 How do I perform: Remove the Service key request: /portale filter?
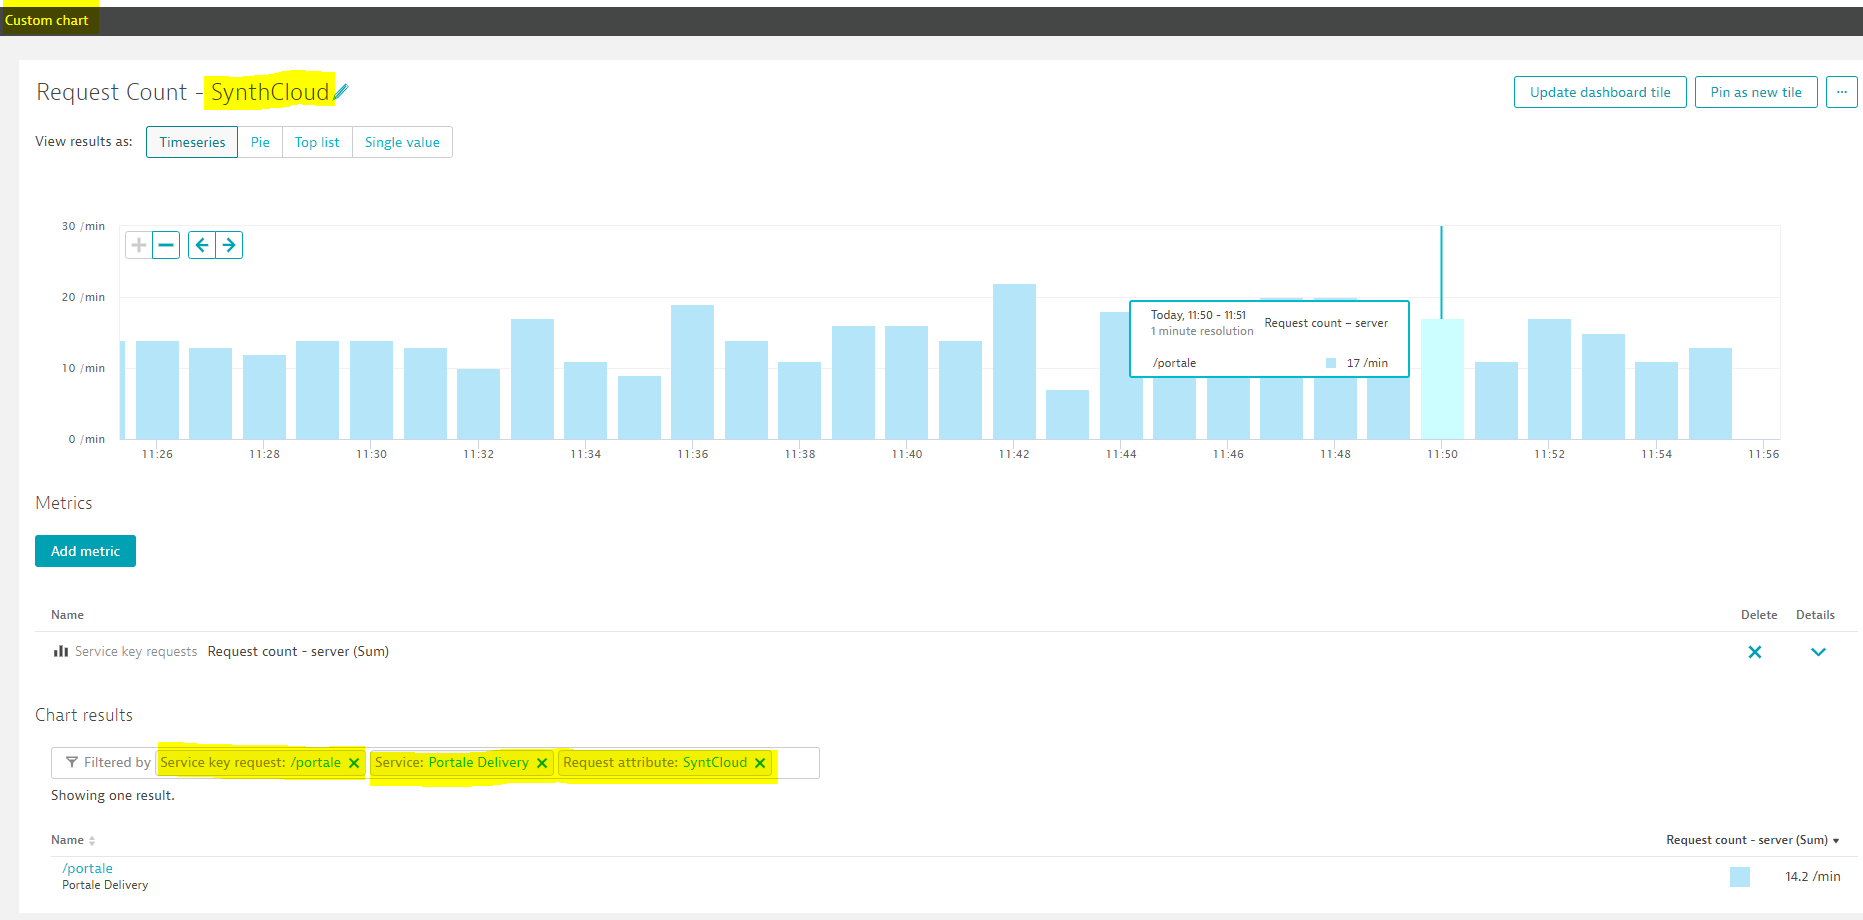(354, 763)
